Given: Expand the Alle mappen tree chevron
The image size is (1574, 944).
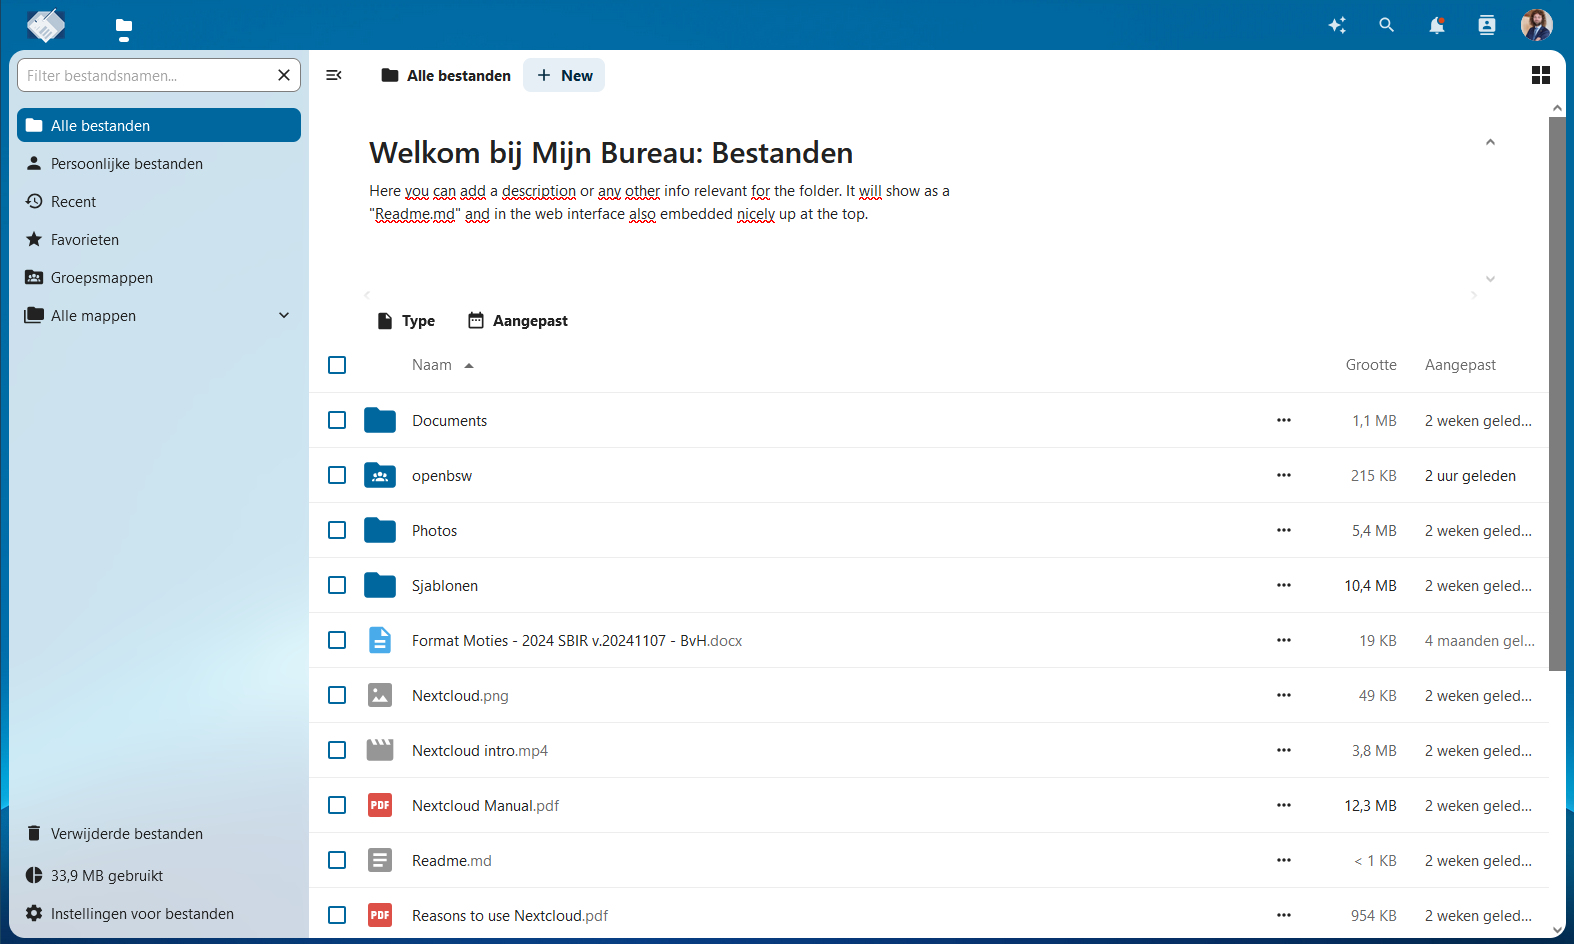Looking at the screenshot, I should pyautogui.click(x=284, y=315).
